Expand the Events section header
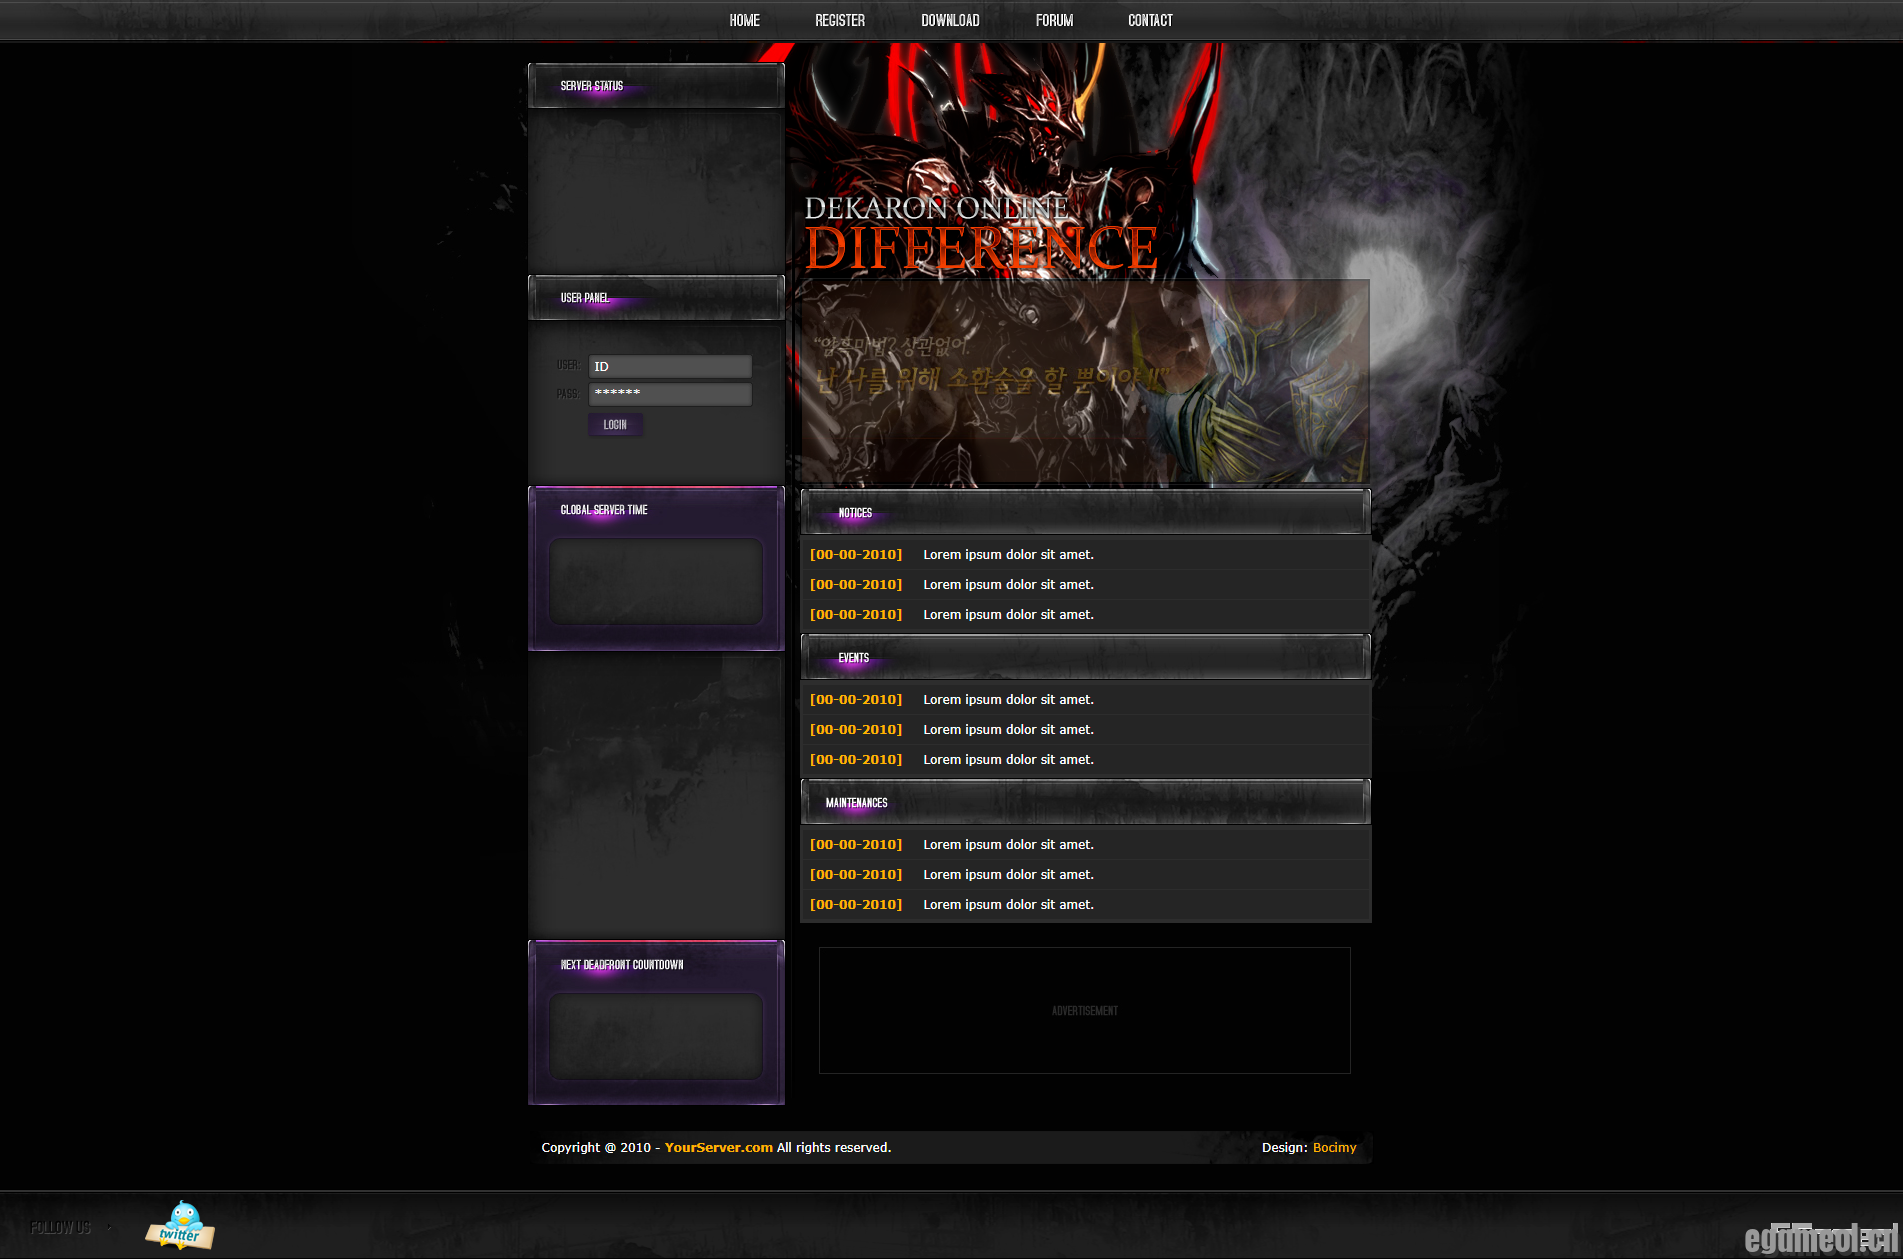 tap(852, 657)
